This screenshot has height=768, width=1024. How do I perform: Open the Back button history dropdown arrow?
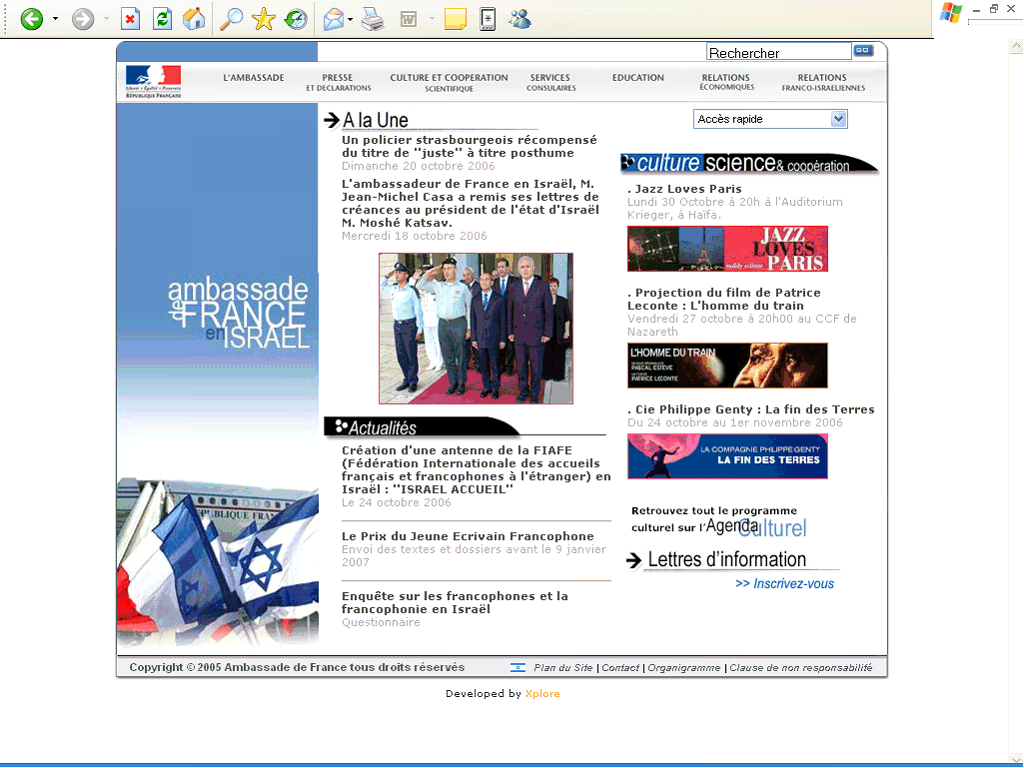(55, 19)
